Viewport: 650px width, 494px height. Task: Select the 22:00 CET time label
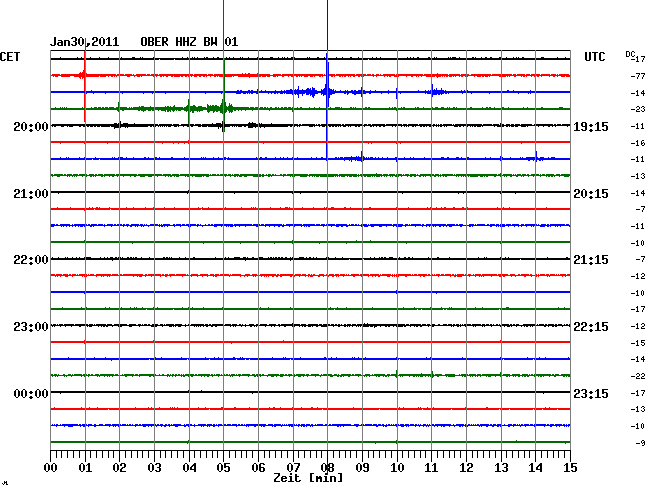[x=31, y=260]
